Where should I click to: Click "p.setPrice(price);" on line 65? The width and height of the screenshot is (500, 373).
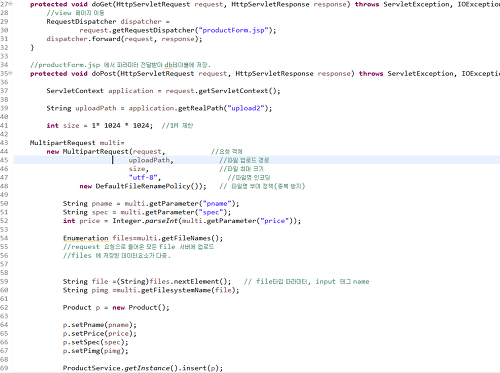tap(100, 334)
